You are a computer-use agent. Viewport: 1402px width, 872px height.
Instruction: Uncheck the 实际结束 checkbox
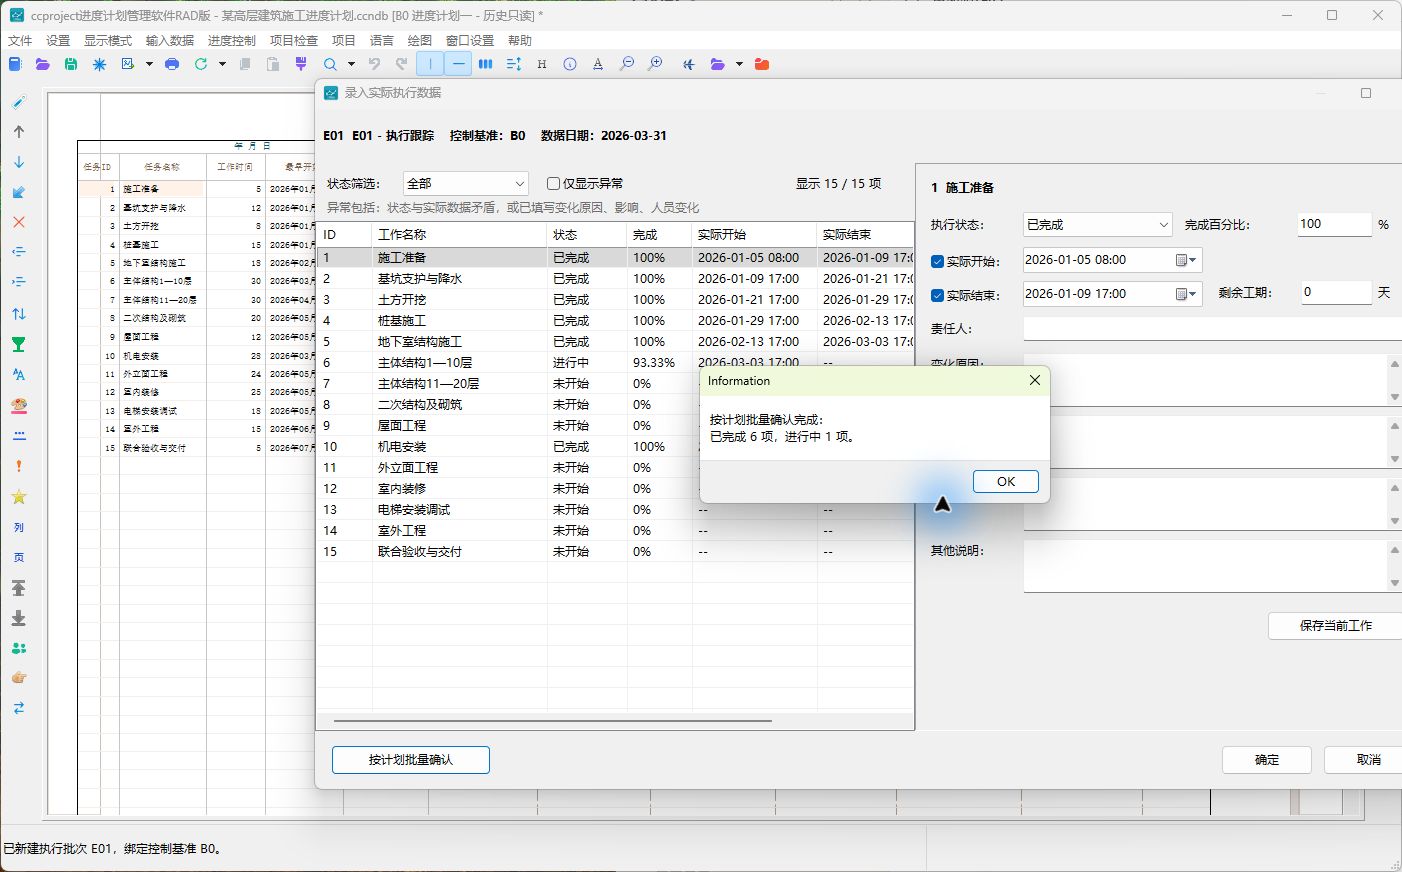(938, 296)
